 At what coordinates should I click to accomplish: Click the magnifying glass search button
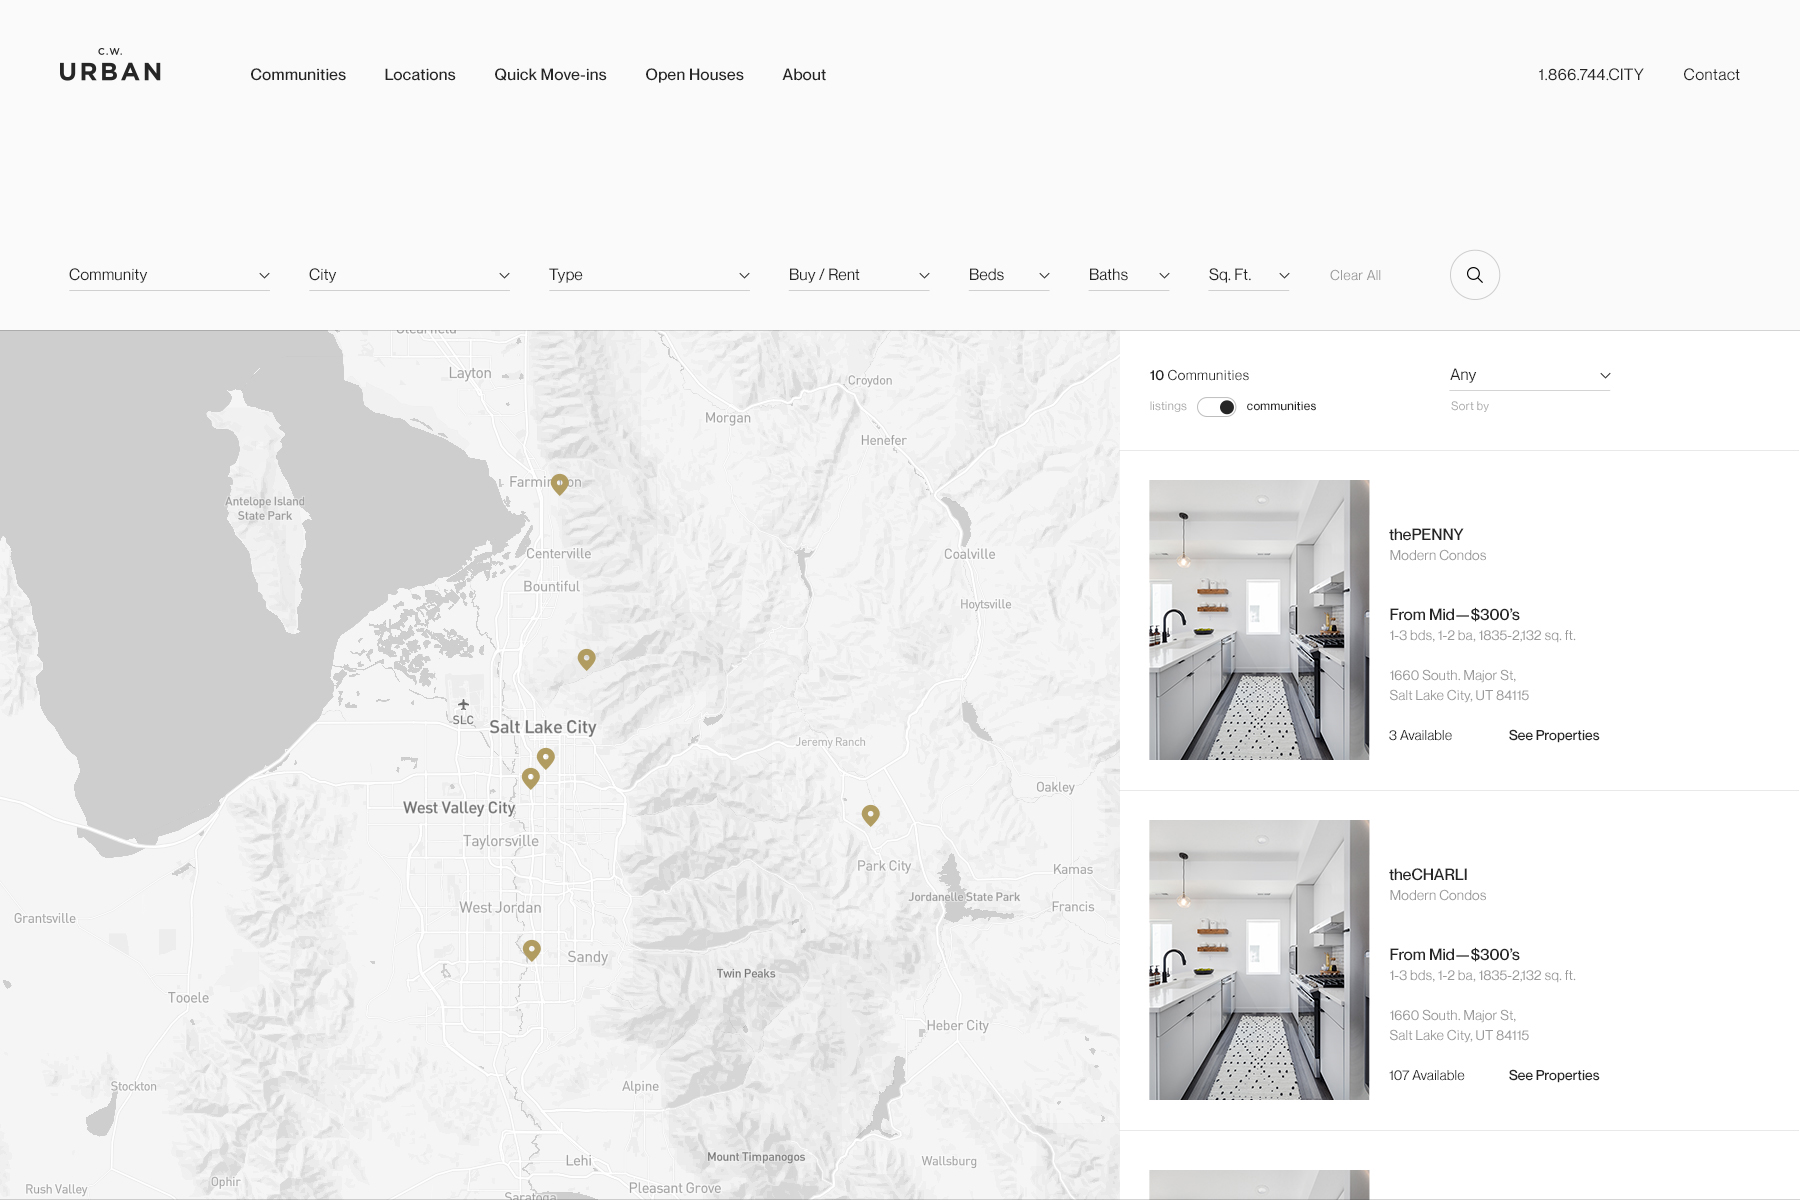click(x=1474, y=275)
